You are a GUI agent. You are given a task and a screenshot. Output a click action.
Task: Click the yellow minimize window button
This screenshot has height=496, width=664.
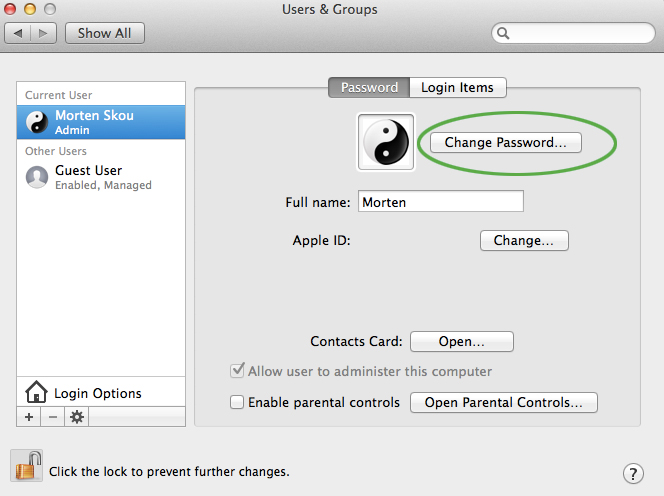pyautogui.click(x=30, y=9)
